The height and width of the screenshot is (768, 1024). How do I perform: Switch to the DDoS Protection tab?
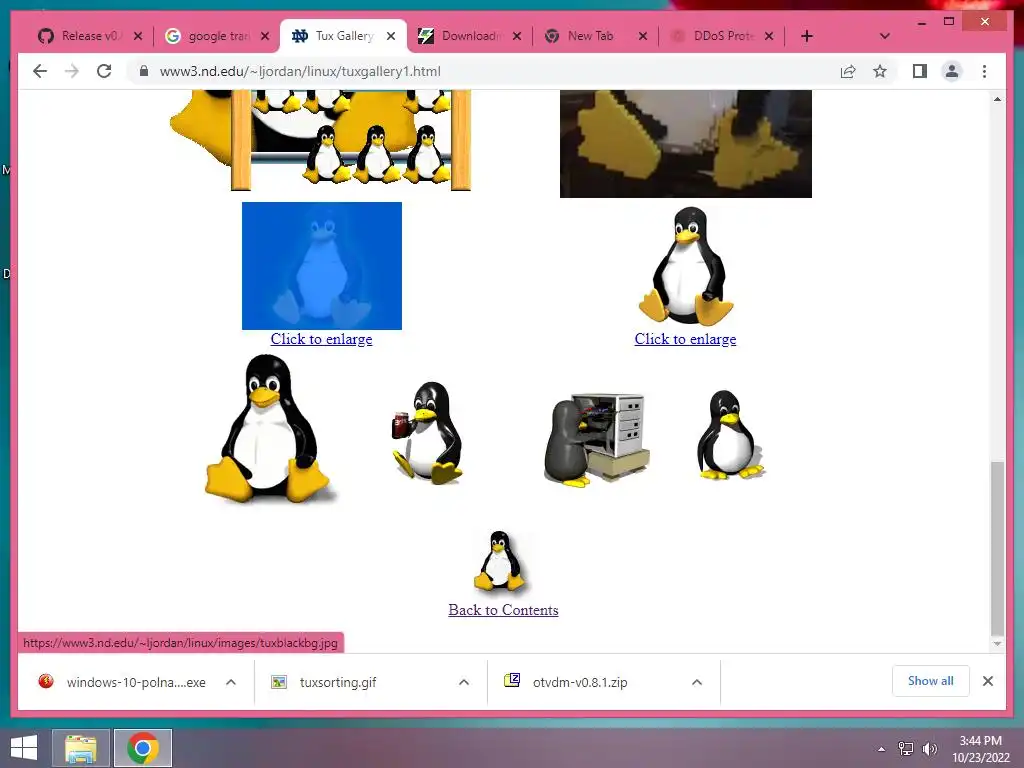coord(713,36)
